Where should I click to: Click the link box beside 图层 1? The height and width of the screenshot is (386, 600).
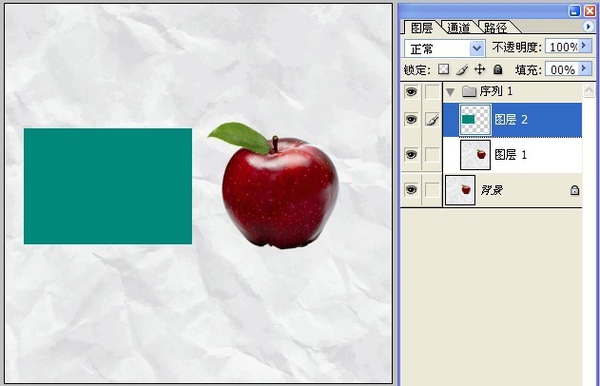tap(432, 155)
